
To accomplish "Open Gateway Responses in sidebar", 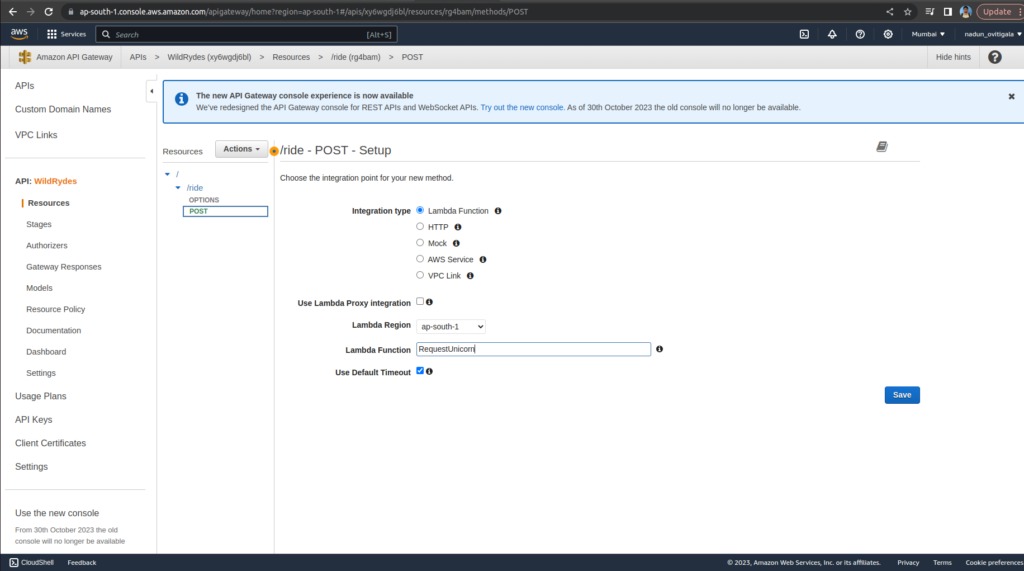I will [x=63, y=267].
